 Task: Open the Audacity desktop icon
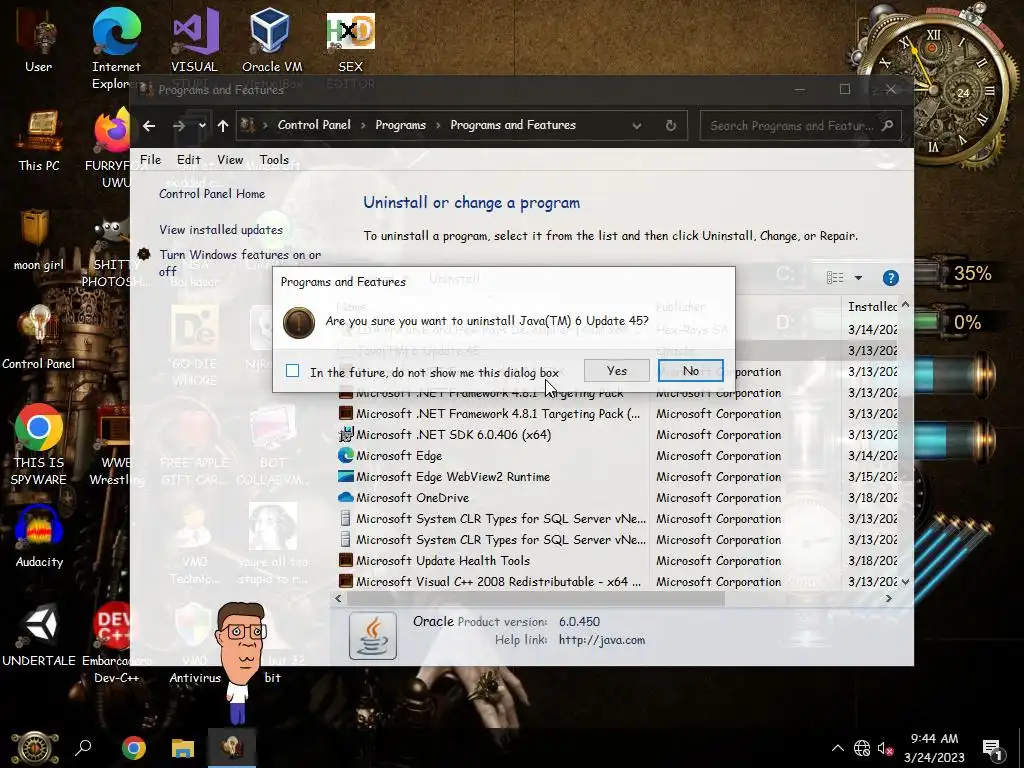pyautogui.click(x=39, y=536)
